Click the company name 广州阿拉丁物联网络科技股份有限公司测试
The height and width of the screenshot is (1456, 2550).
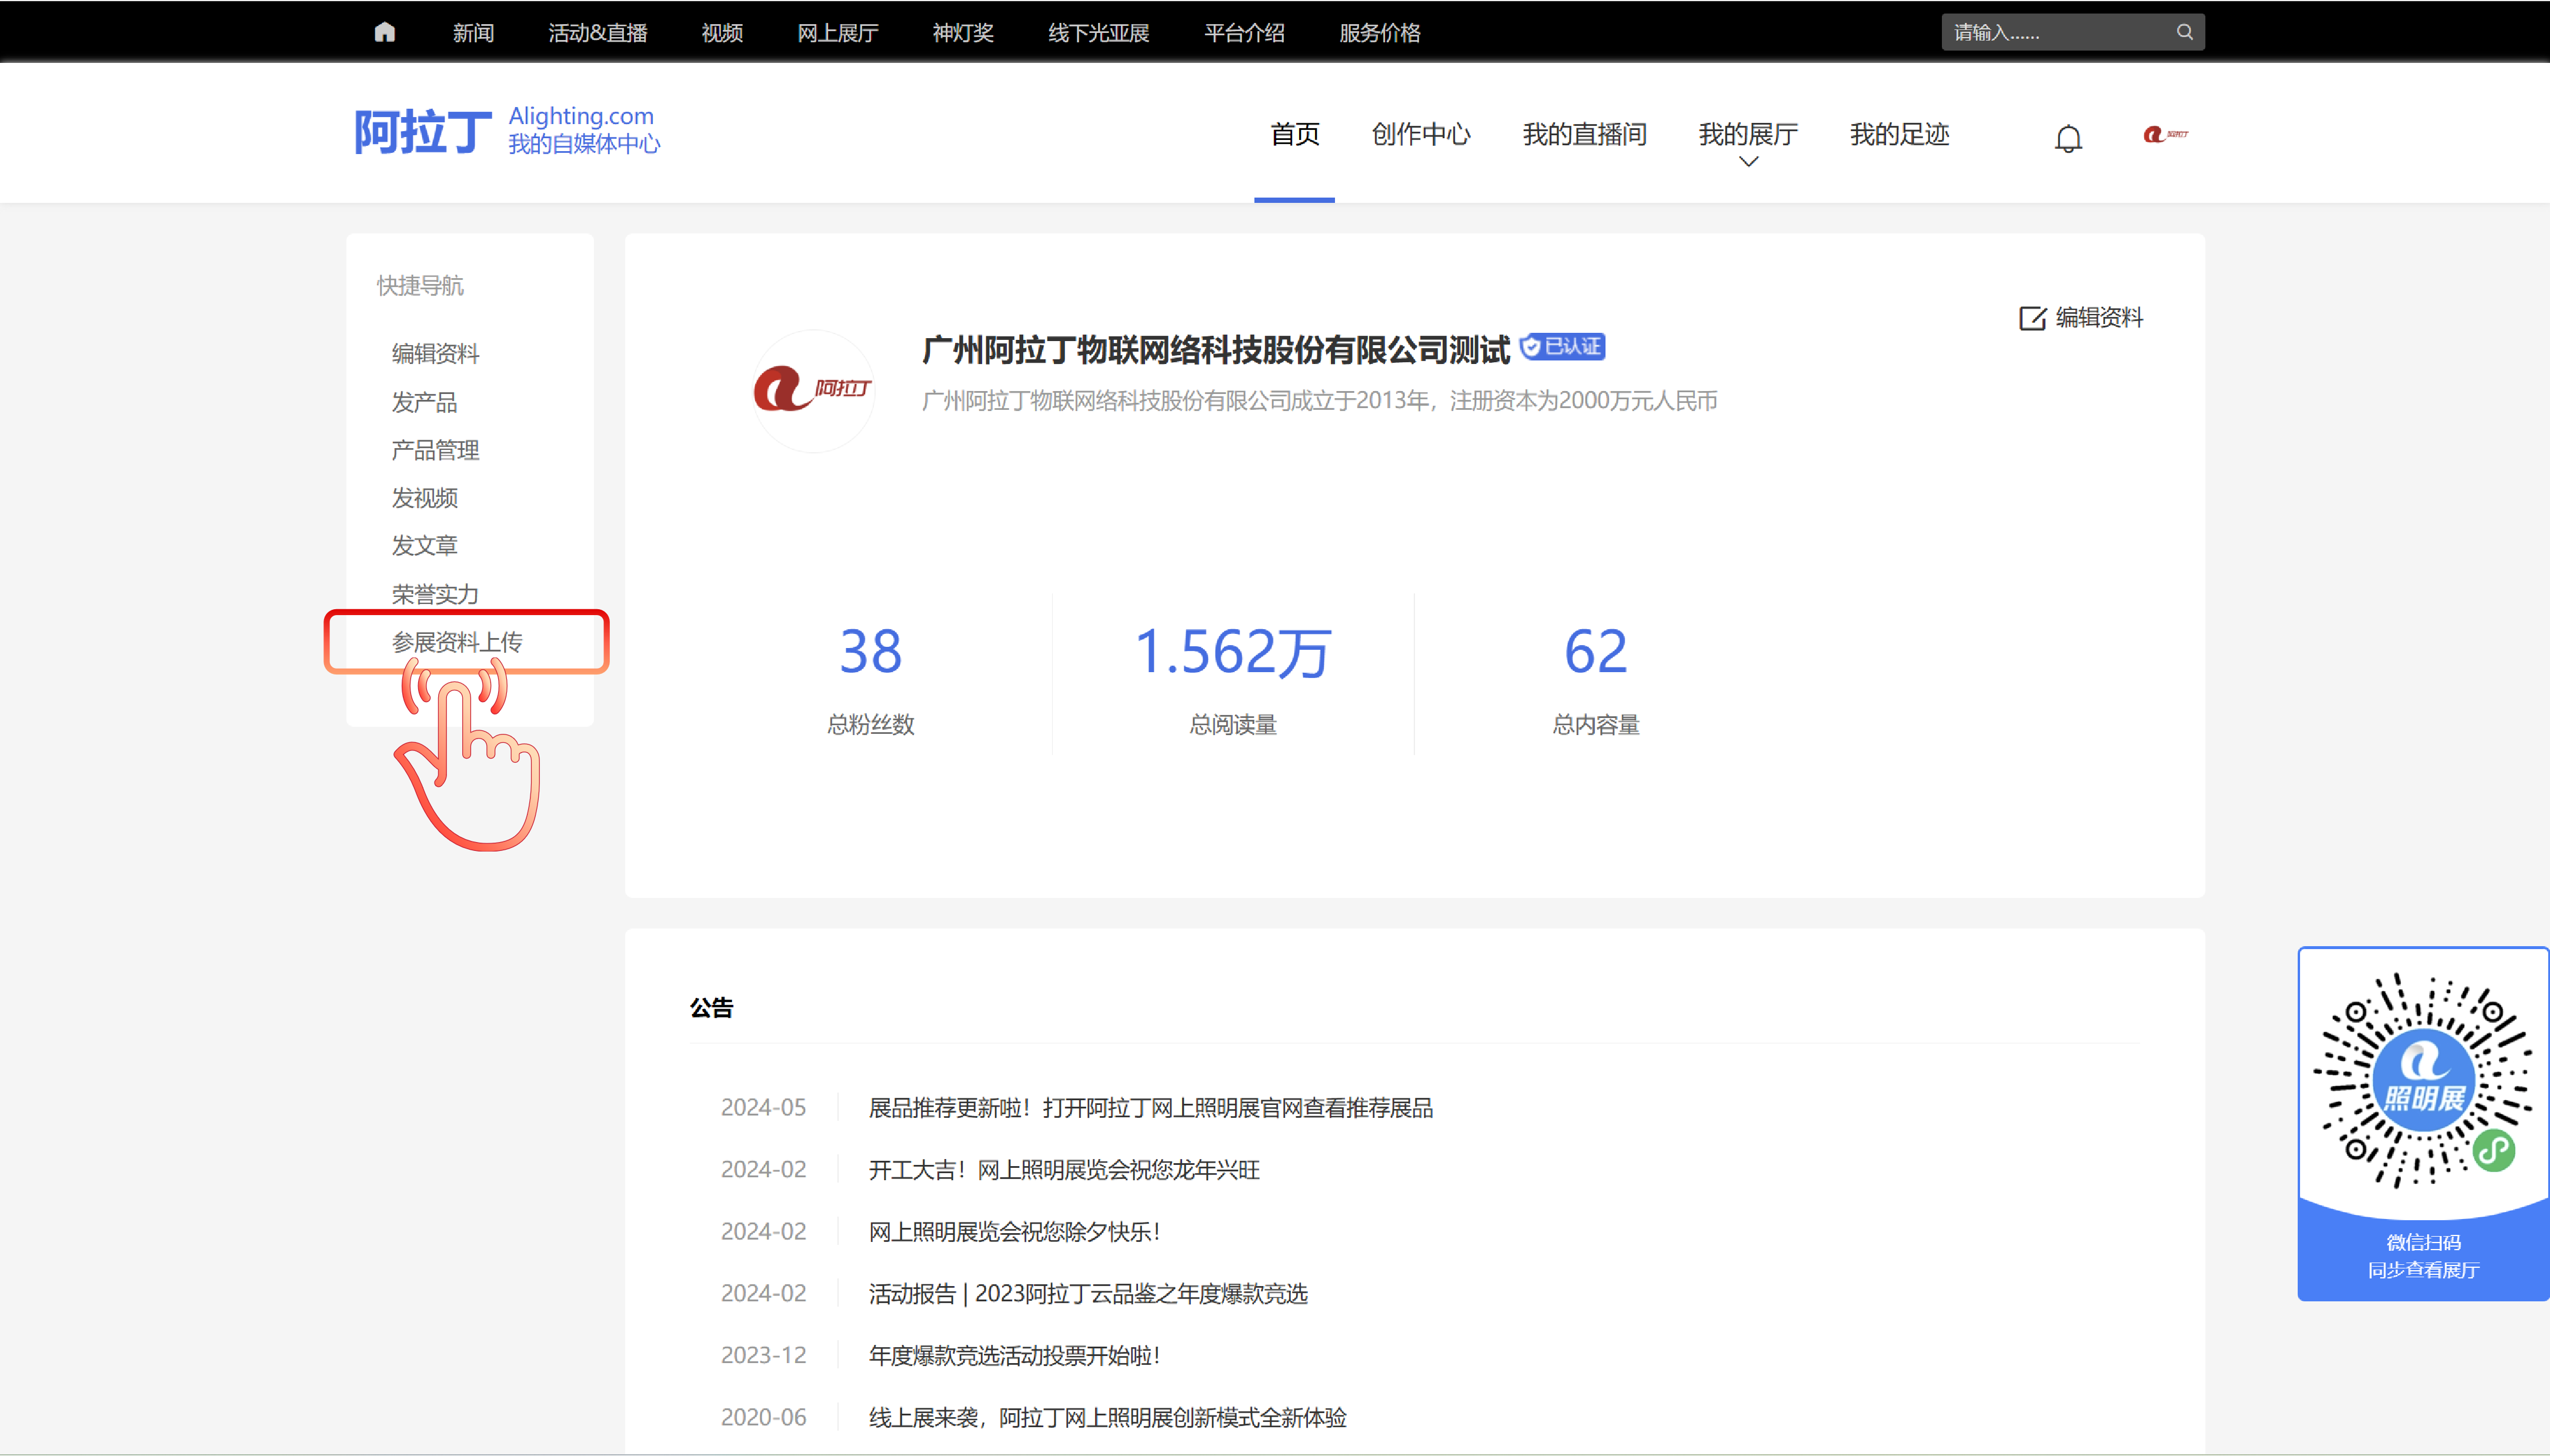(1215, 349)
